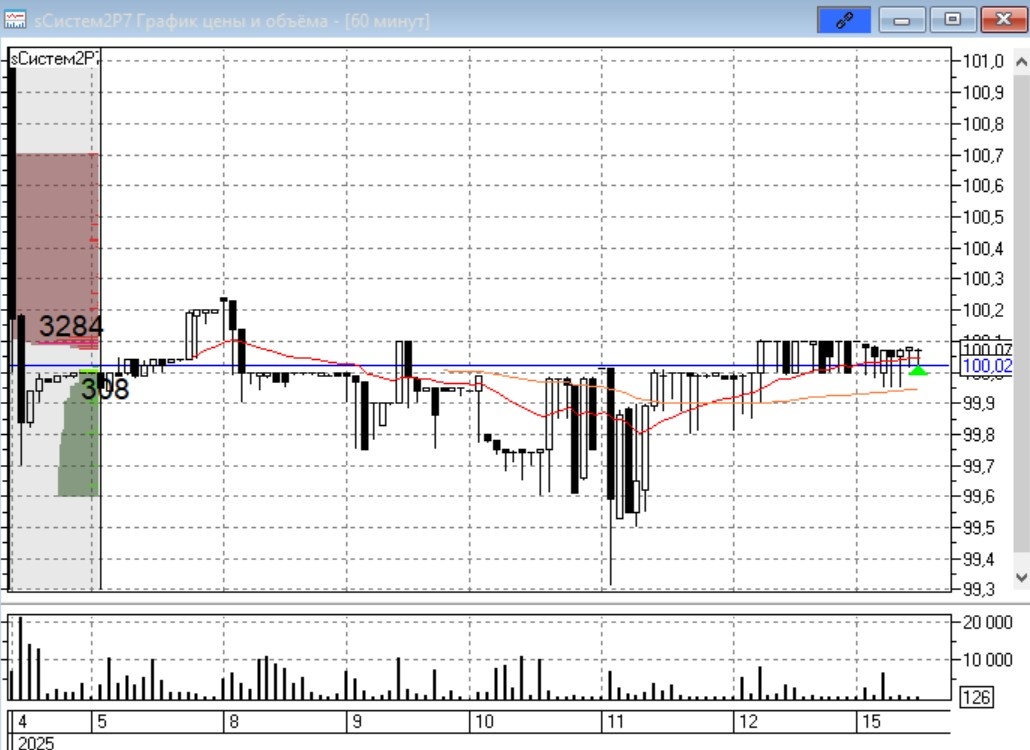Click the boxed 126 volume value
Image resolution: width=1030 pixels, height=750 pixels.
pyautogui.click(x=976, y=697)
